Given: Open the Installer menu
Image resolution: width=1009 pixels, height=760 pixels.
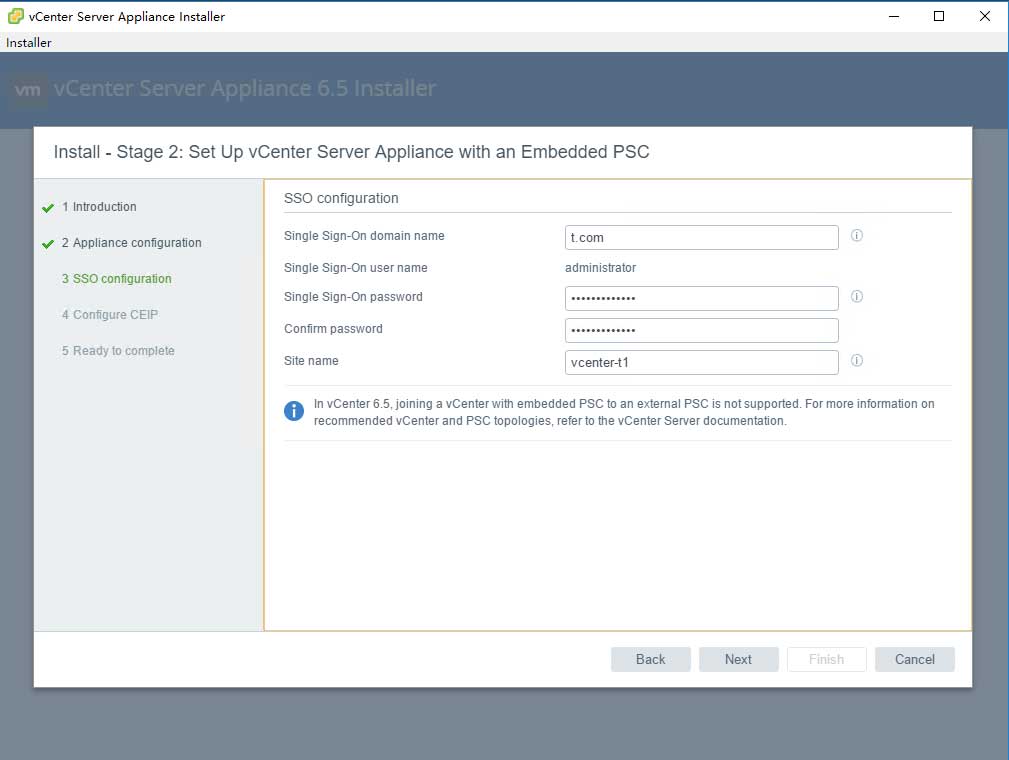Looking at the screenshot, I should [x=28, y=42].
